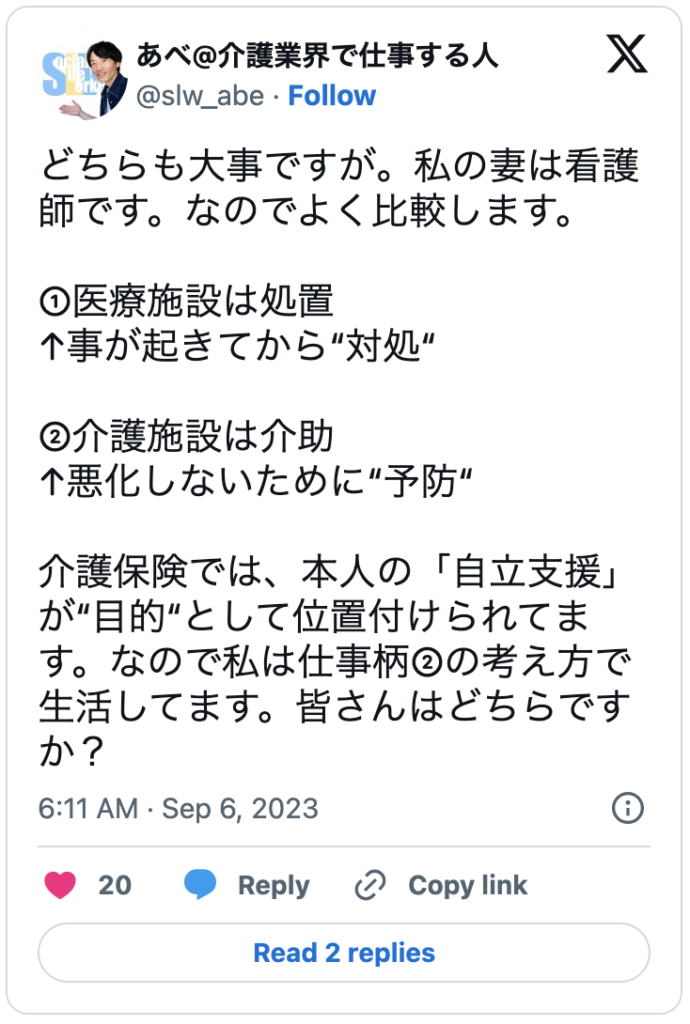Screen dimensions: 690x1024
Task: Click the X logo in the tweet corner
Action: (627, 59)
